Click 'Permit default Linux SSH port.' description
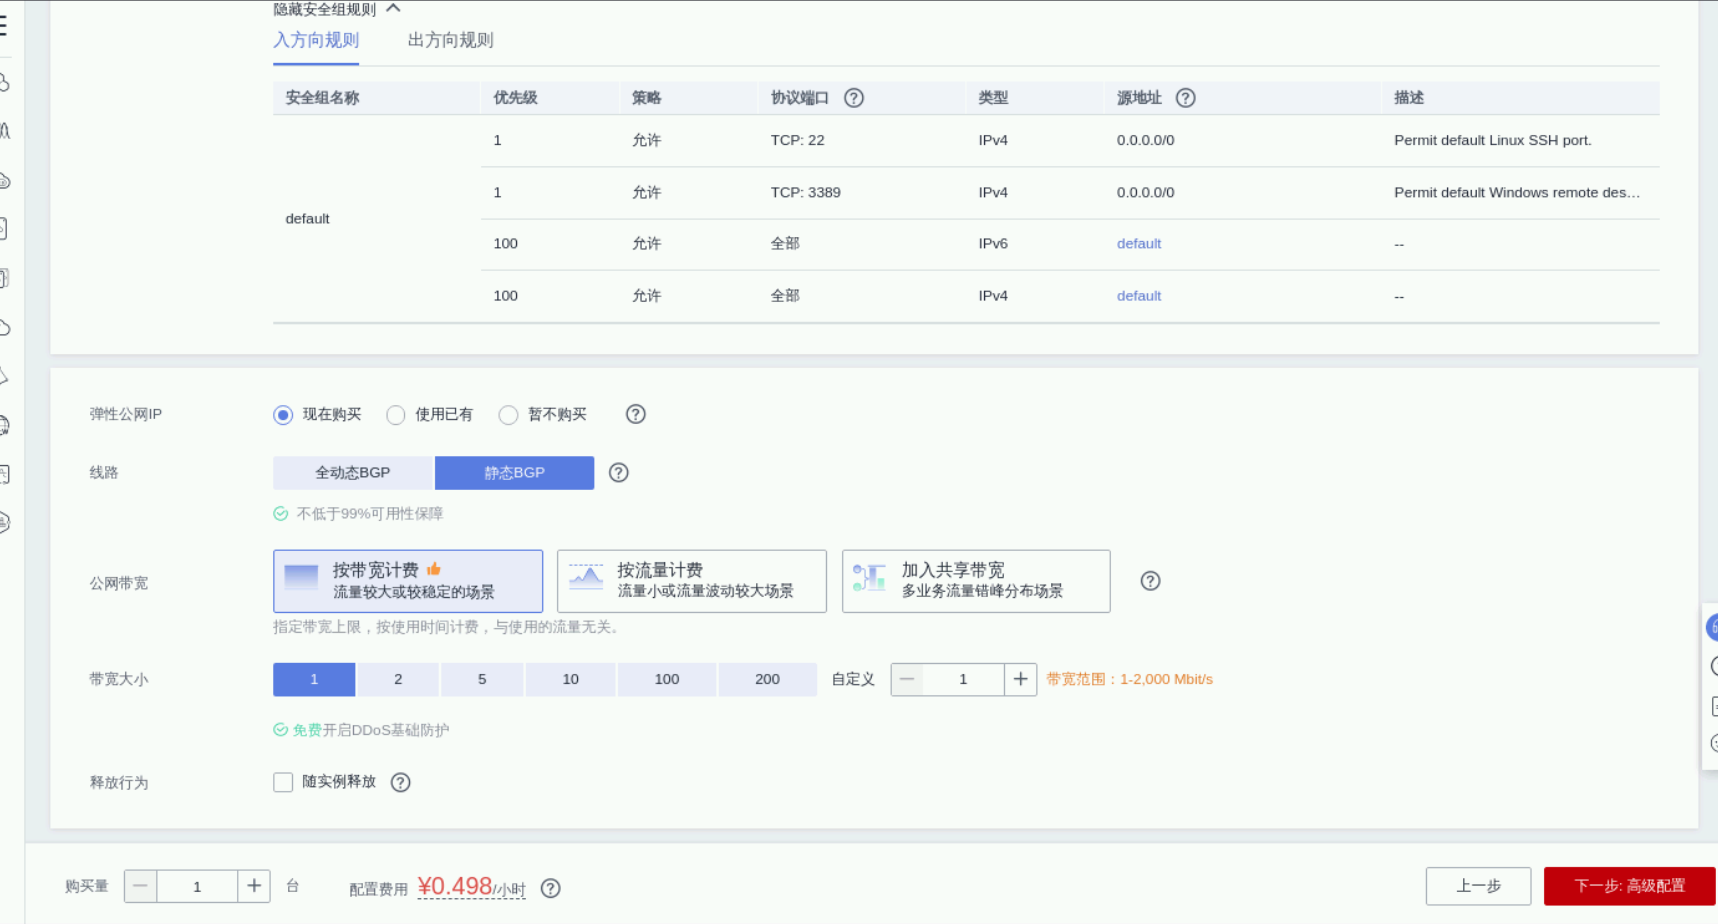The height and width of the screenshot is (924, 1718). point(1493,140)
